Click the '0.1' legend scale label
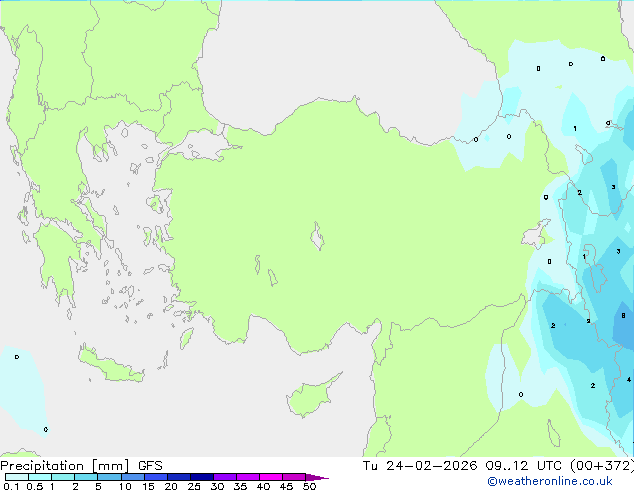This screenshot has width=634, height=490. [x=11, y=486]
